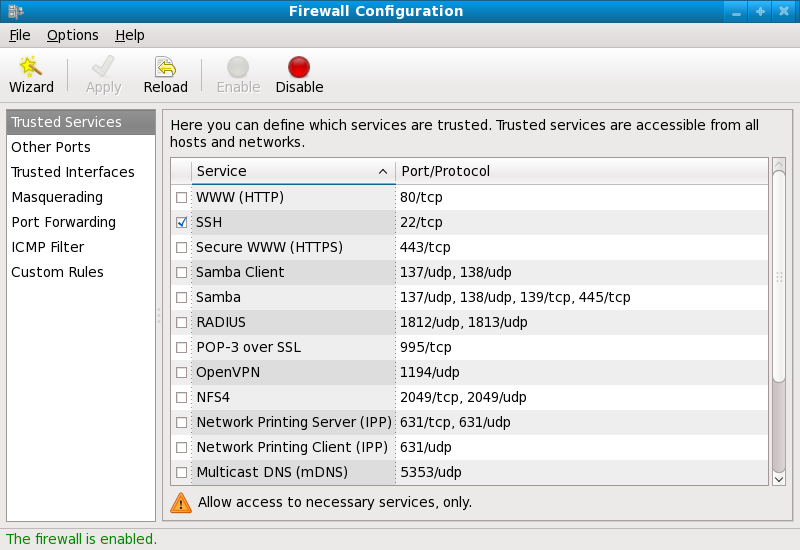Click the vertical scrollbar thumb
800x550 pixels.
[x=779, y=275]
